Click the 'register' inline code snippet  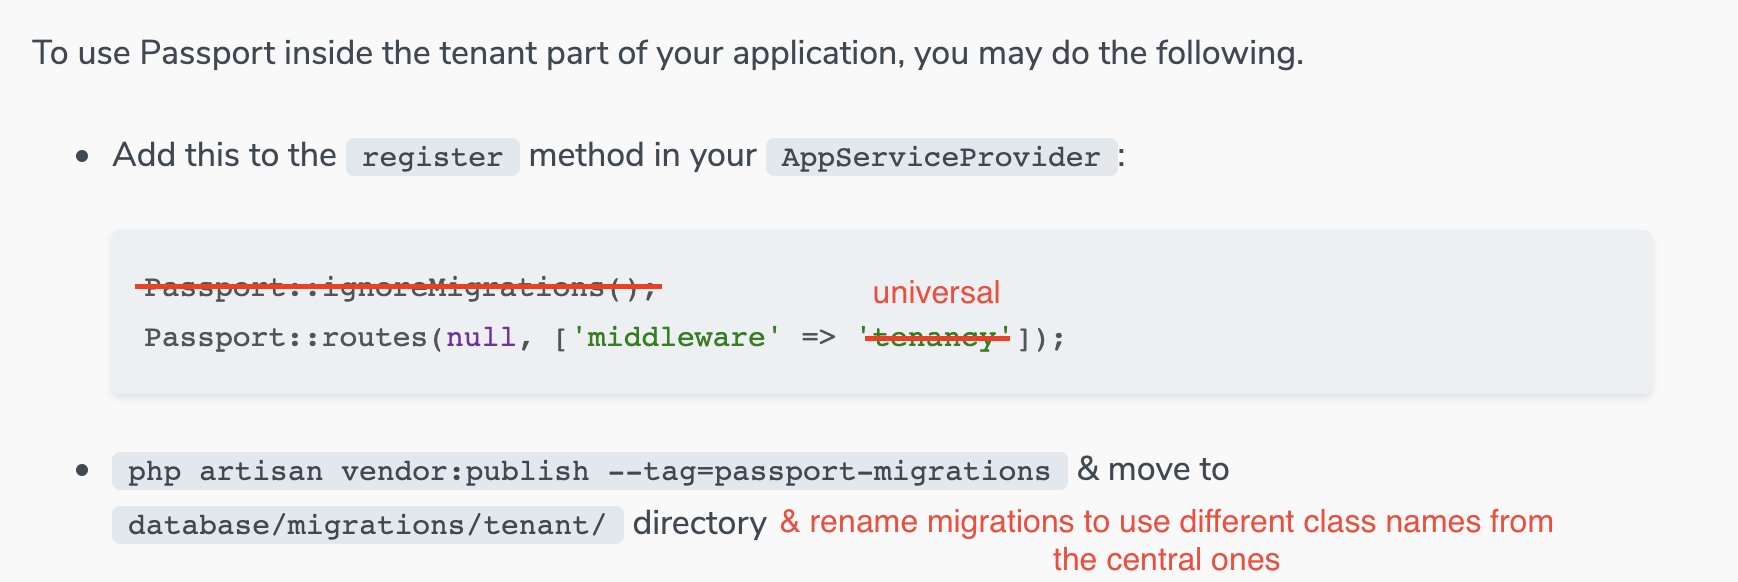432,157
